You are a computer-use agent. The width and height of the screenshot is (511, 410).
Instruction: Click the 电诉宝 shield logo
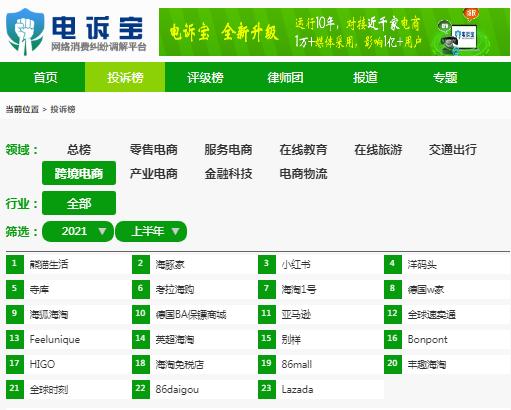pyautogui.click(x=25, y=32)
